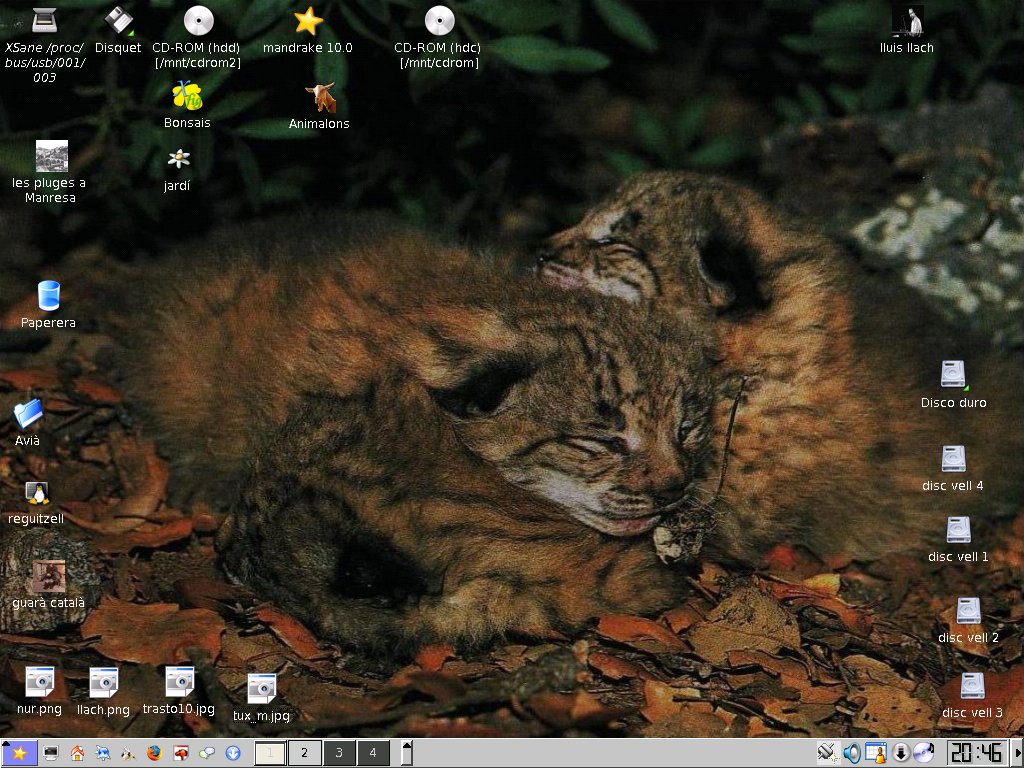Select the llach.png file icon

[x=104, y=682]
